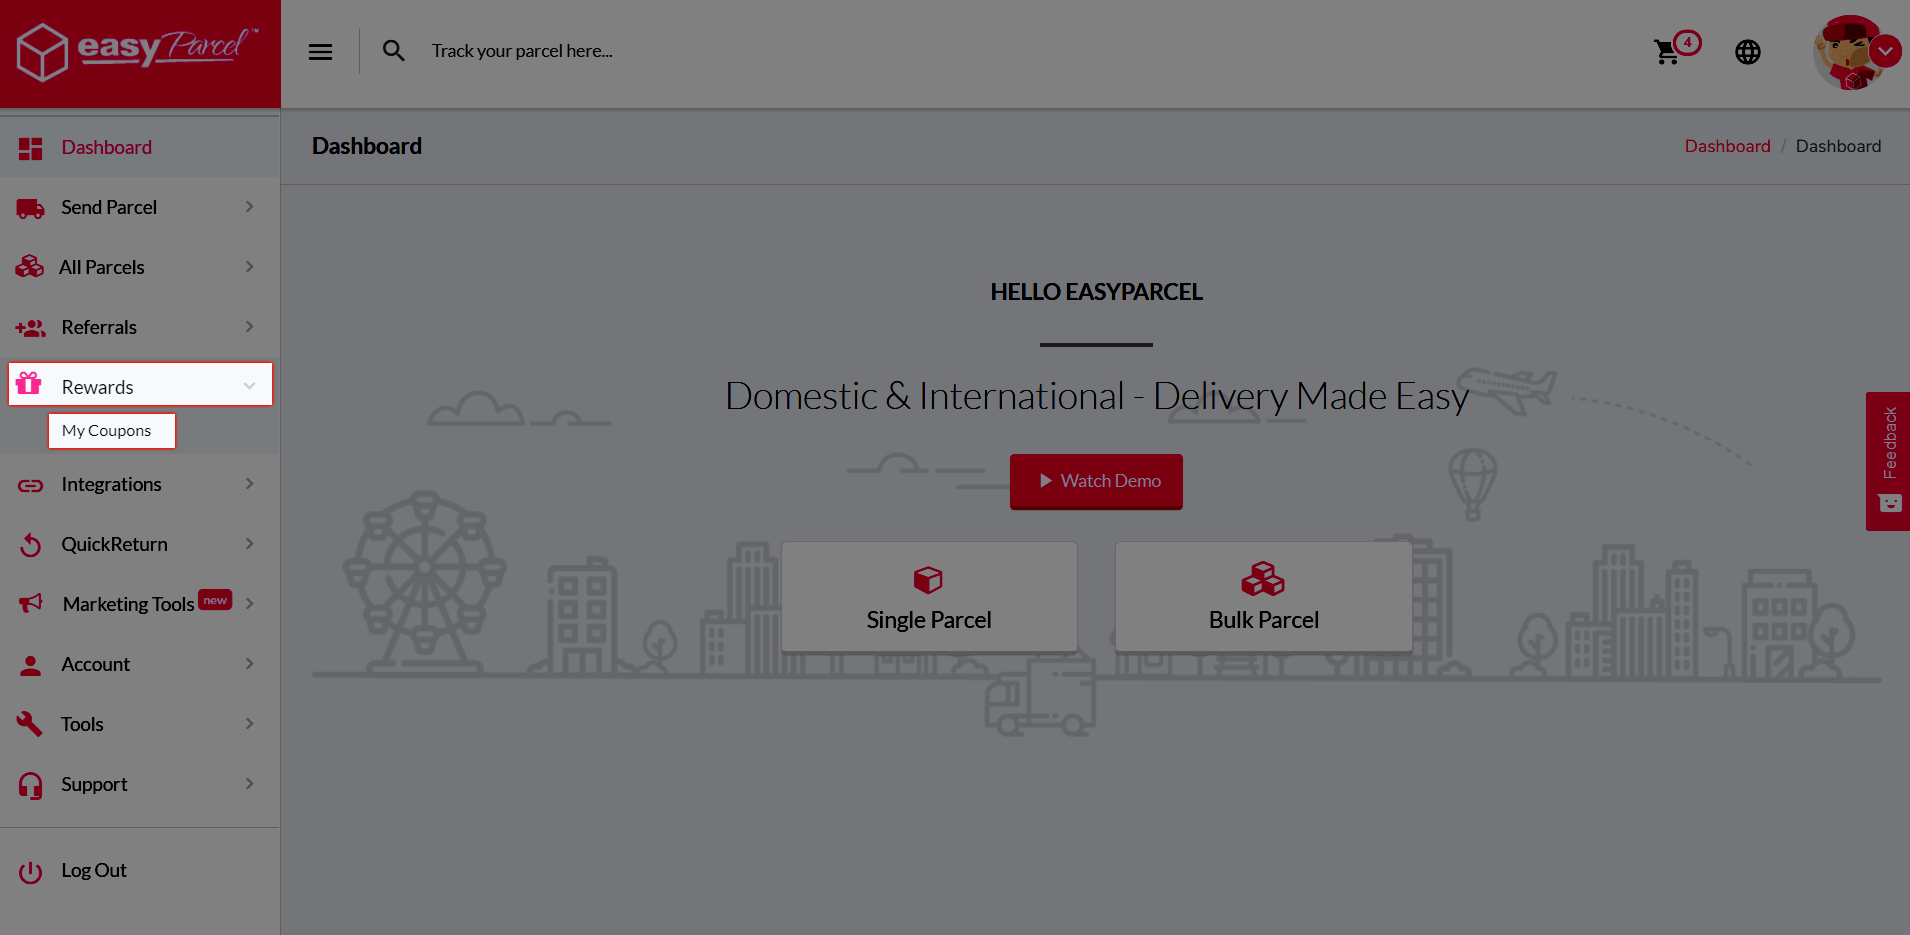Open Marketing Tools menu item
Viewport: 1910px width, 935px height.
[x=128, y=604]
